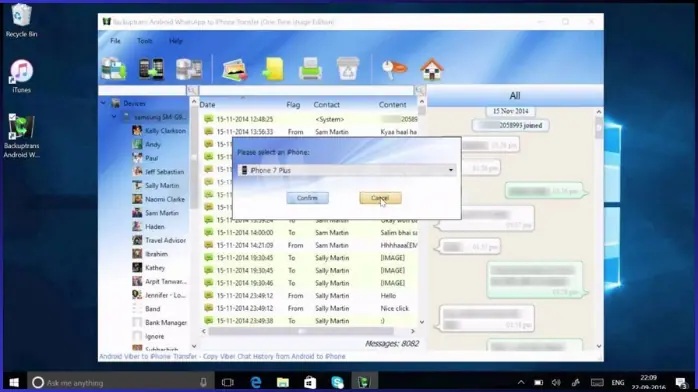Sort messages by Content column
The image size is (698, 392).
[x=392, y=105]
